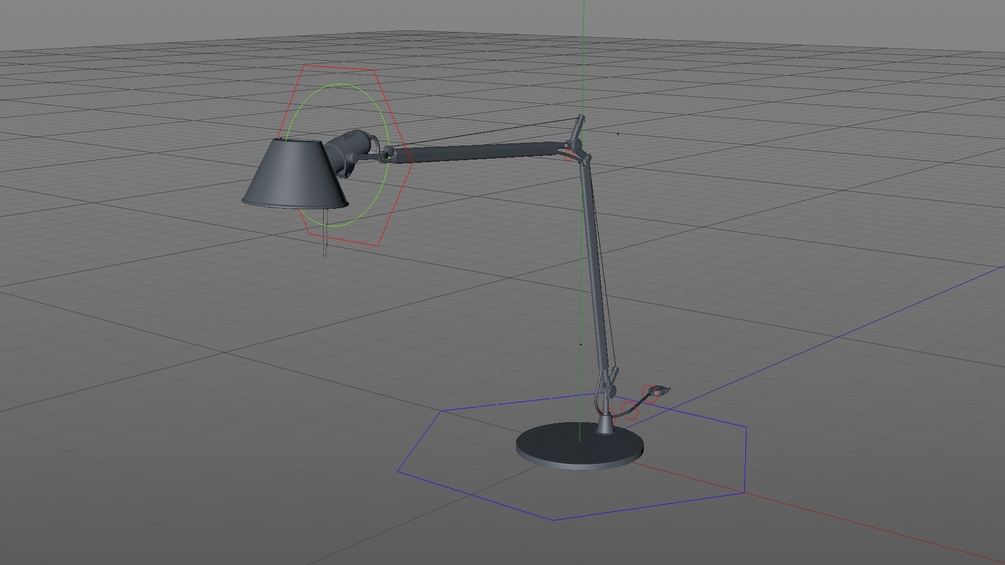Select the joint connecting shade to arm
The image size is (1005, 565).
click(x=385, y=152)
